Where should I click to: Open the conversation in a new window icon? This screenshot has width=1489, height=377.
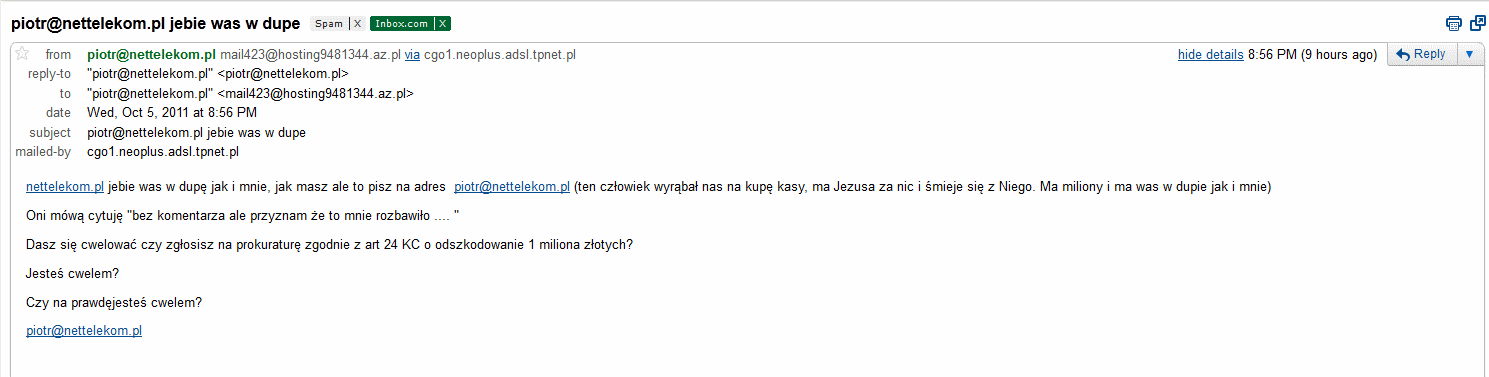pyautogui.click(x=1477, y=23)
